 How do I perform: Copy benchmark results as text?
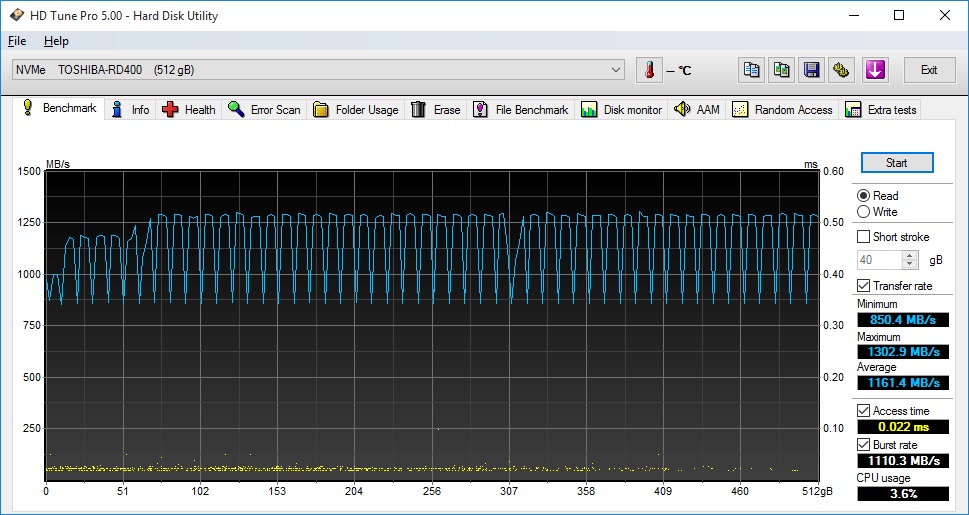(x=751, y=70)
